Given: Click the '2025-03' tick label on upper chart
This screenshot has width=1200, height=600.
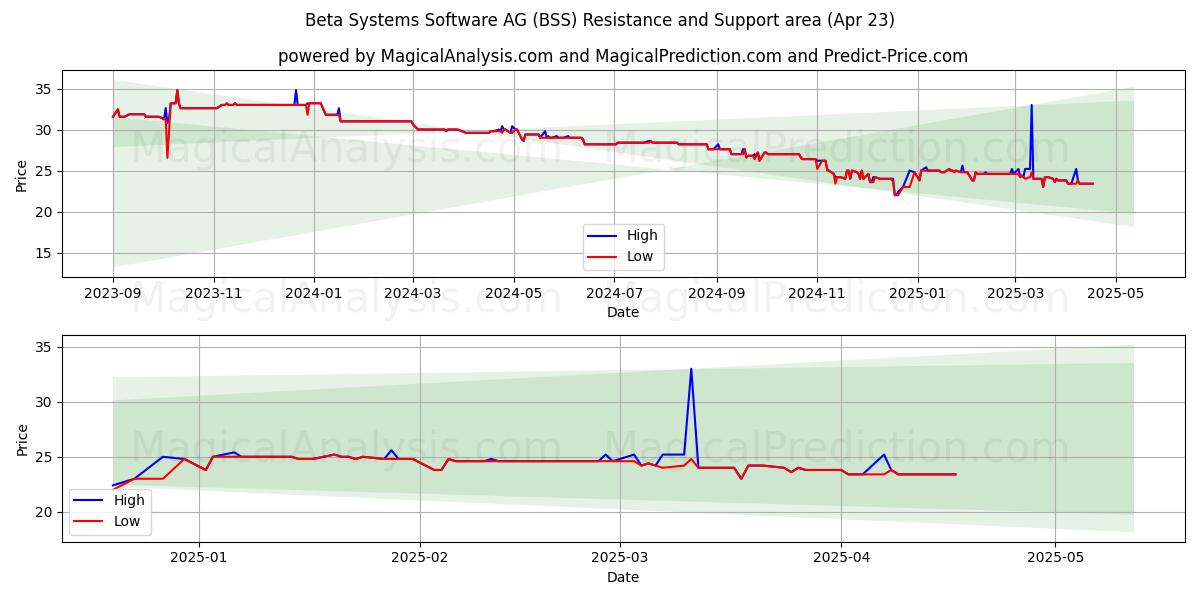Looking at the screenshot, I should point(1015,295).
